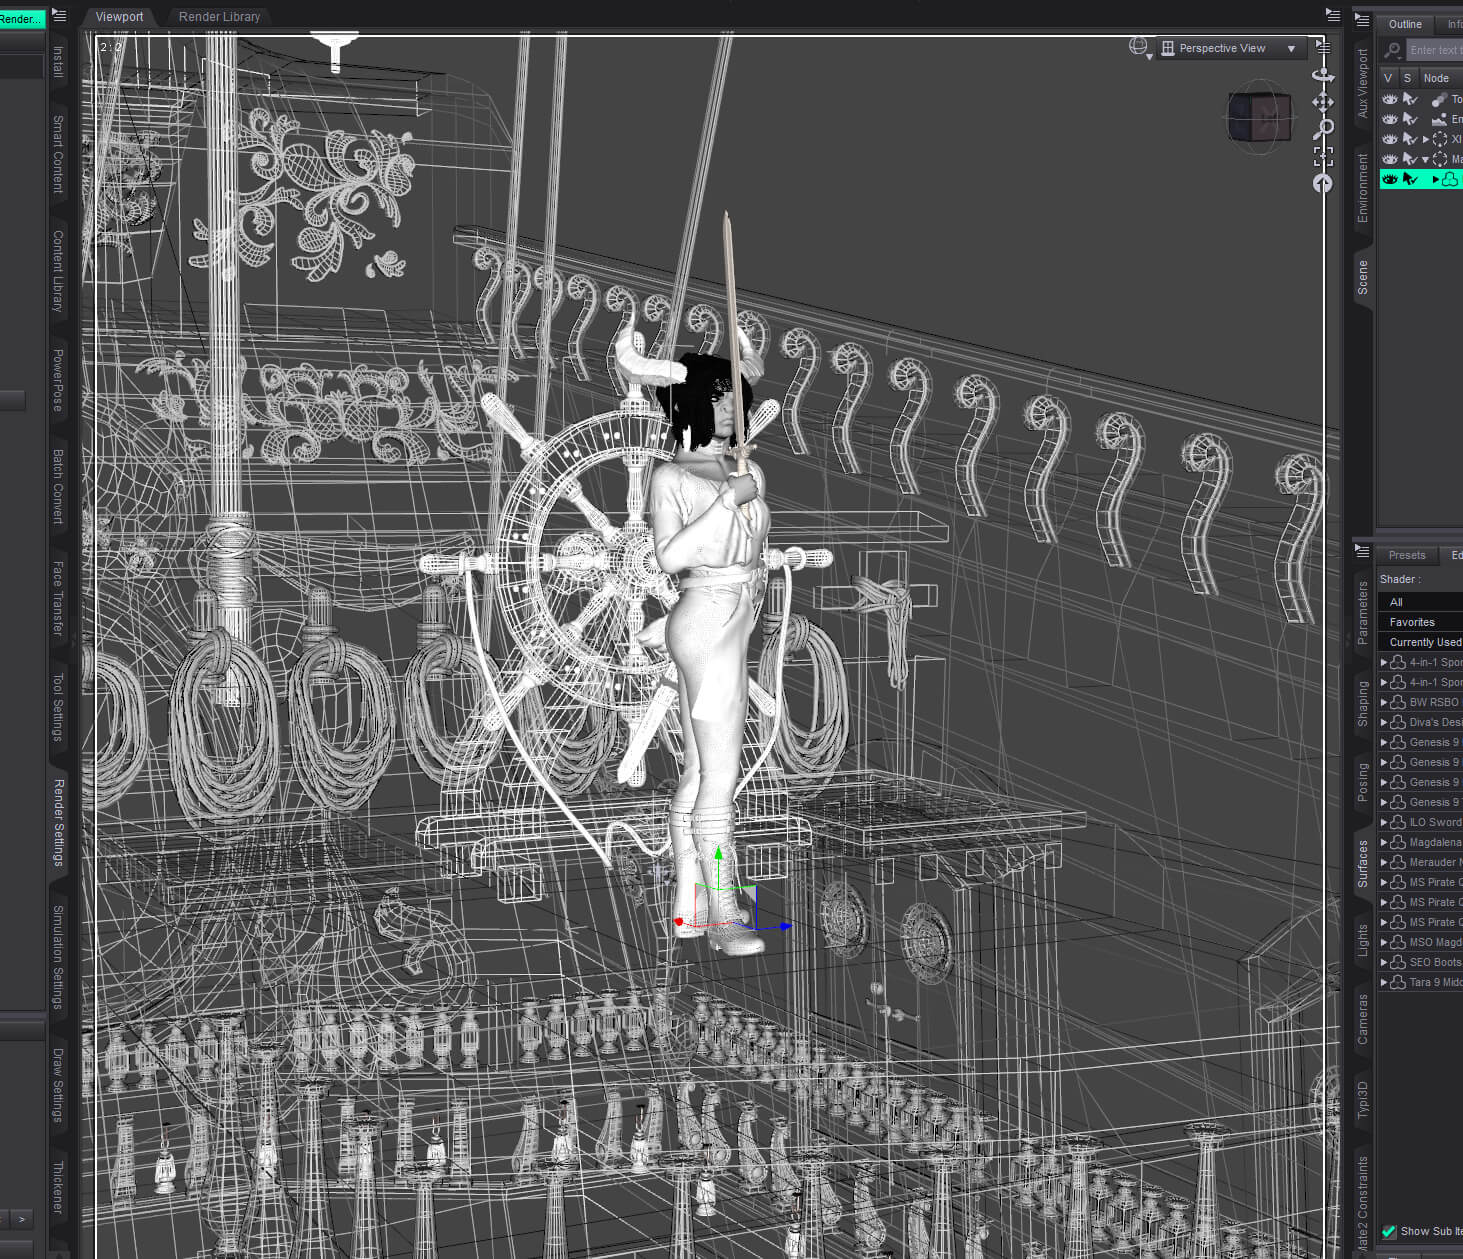The width and height of the screenshot is (1463, 1259).
Task: Select the Favorites shader filter
Action: tap(1420, 622)
